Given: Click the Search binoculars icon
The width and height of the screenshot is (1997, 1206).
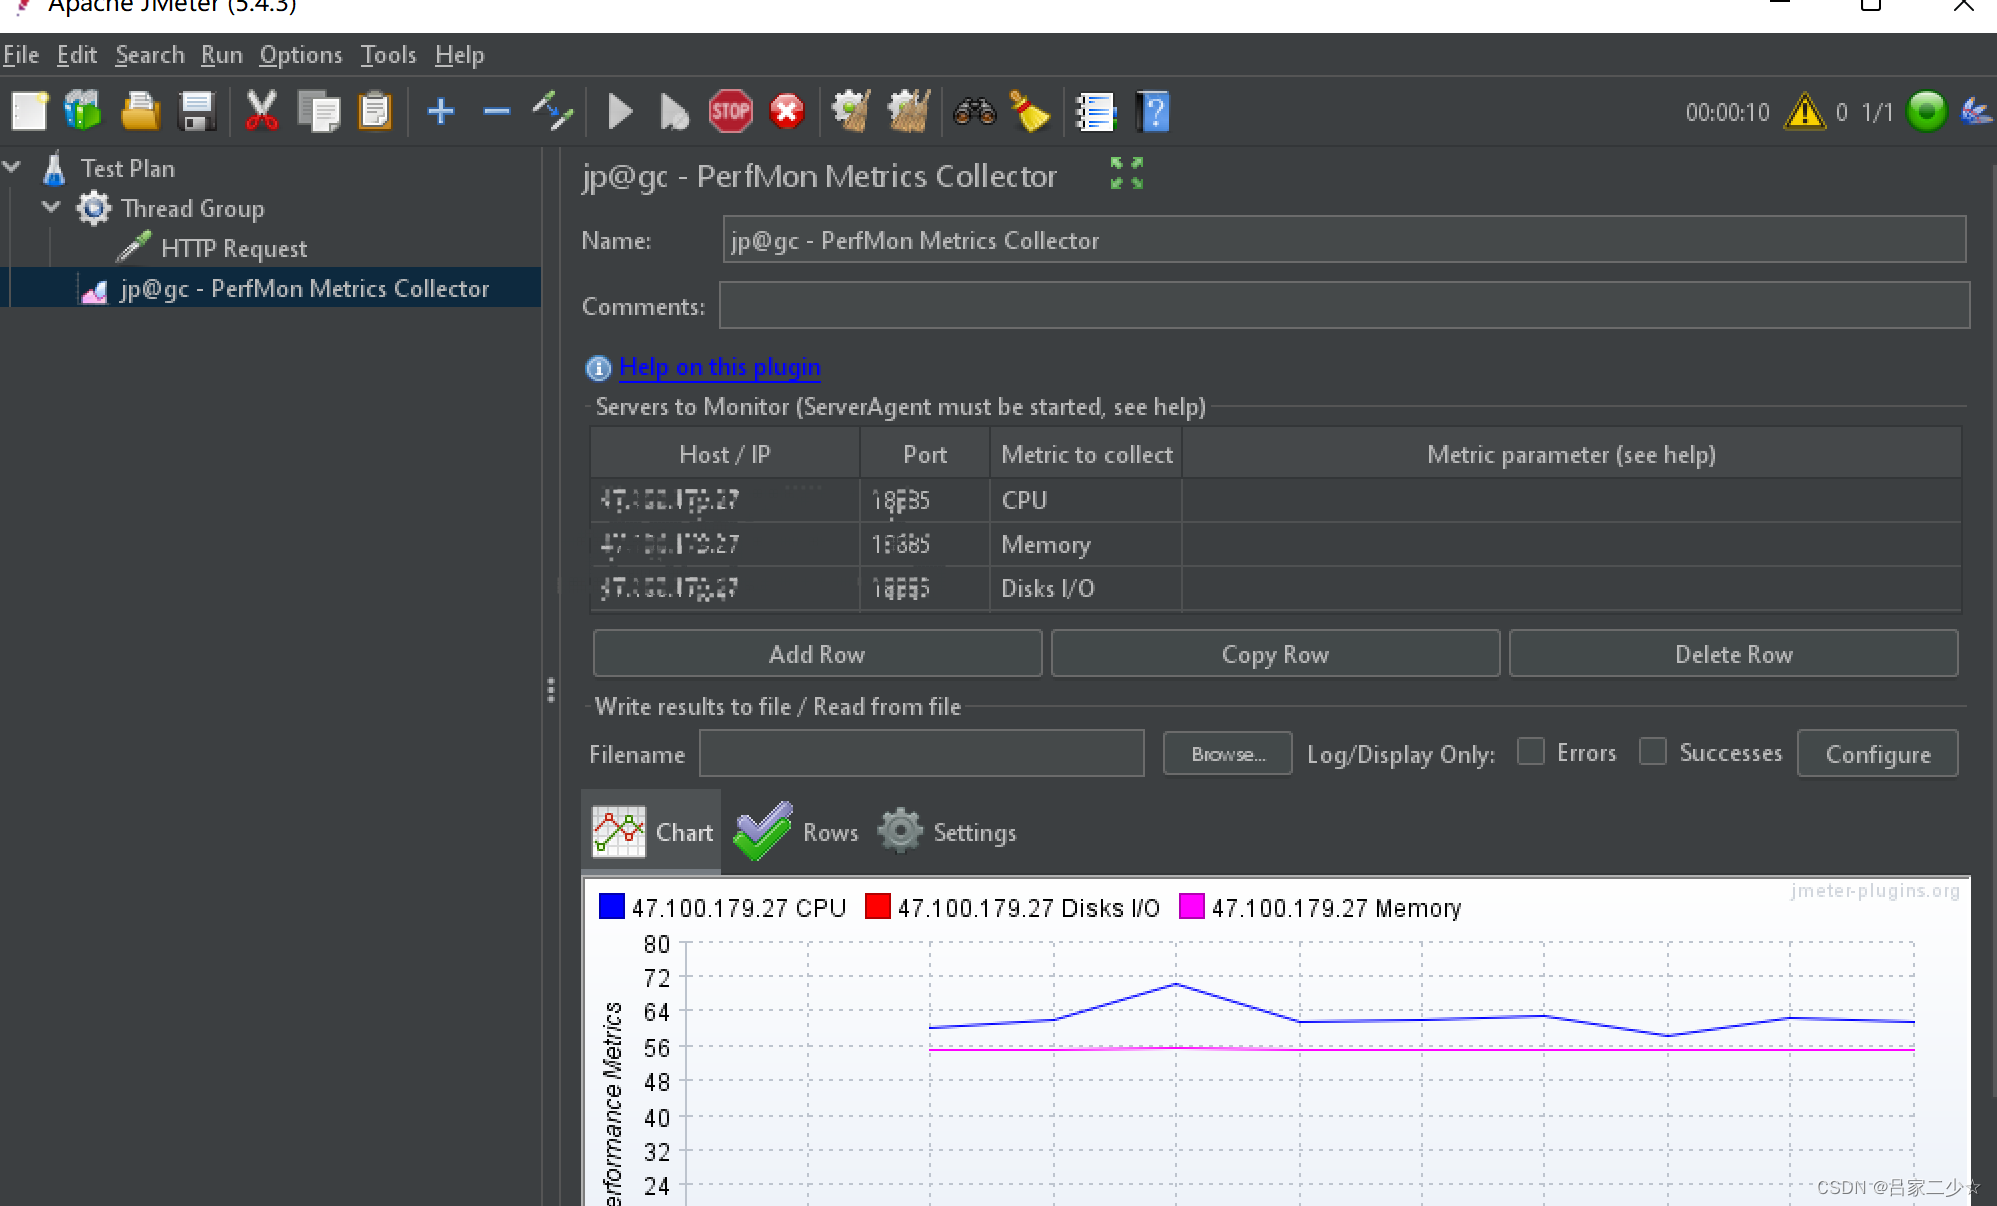Looking at the screenshot, I should (974, 112).
